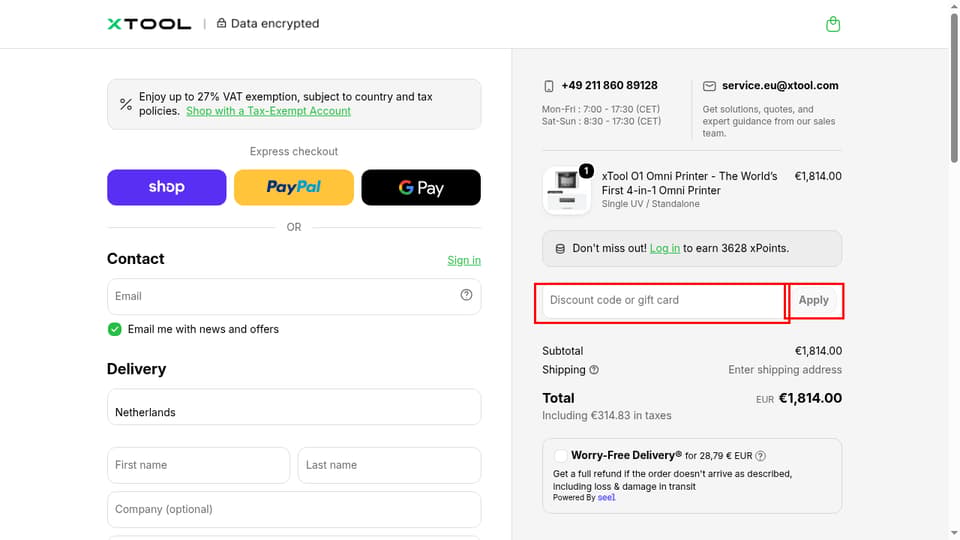Focus the Discount code or gift card field
This screenshot has width=960, height=540.
(663, 301)
